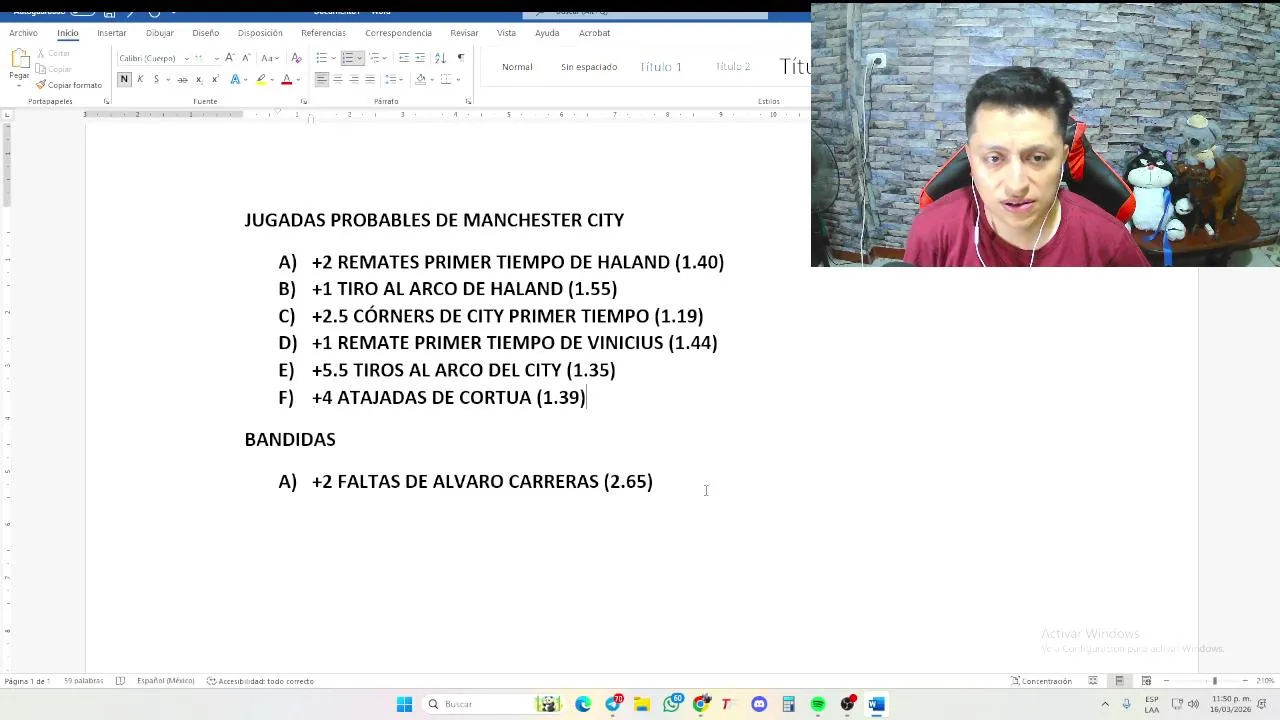Image resolution: width=1280 pixels, height=720 pixels.
Task: Switch to web layout view icon
Action: tap(1146, 681)
